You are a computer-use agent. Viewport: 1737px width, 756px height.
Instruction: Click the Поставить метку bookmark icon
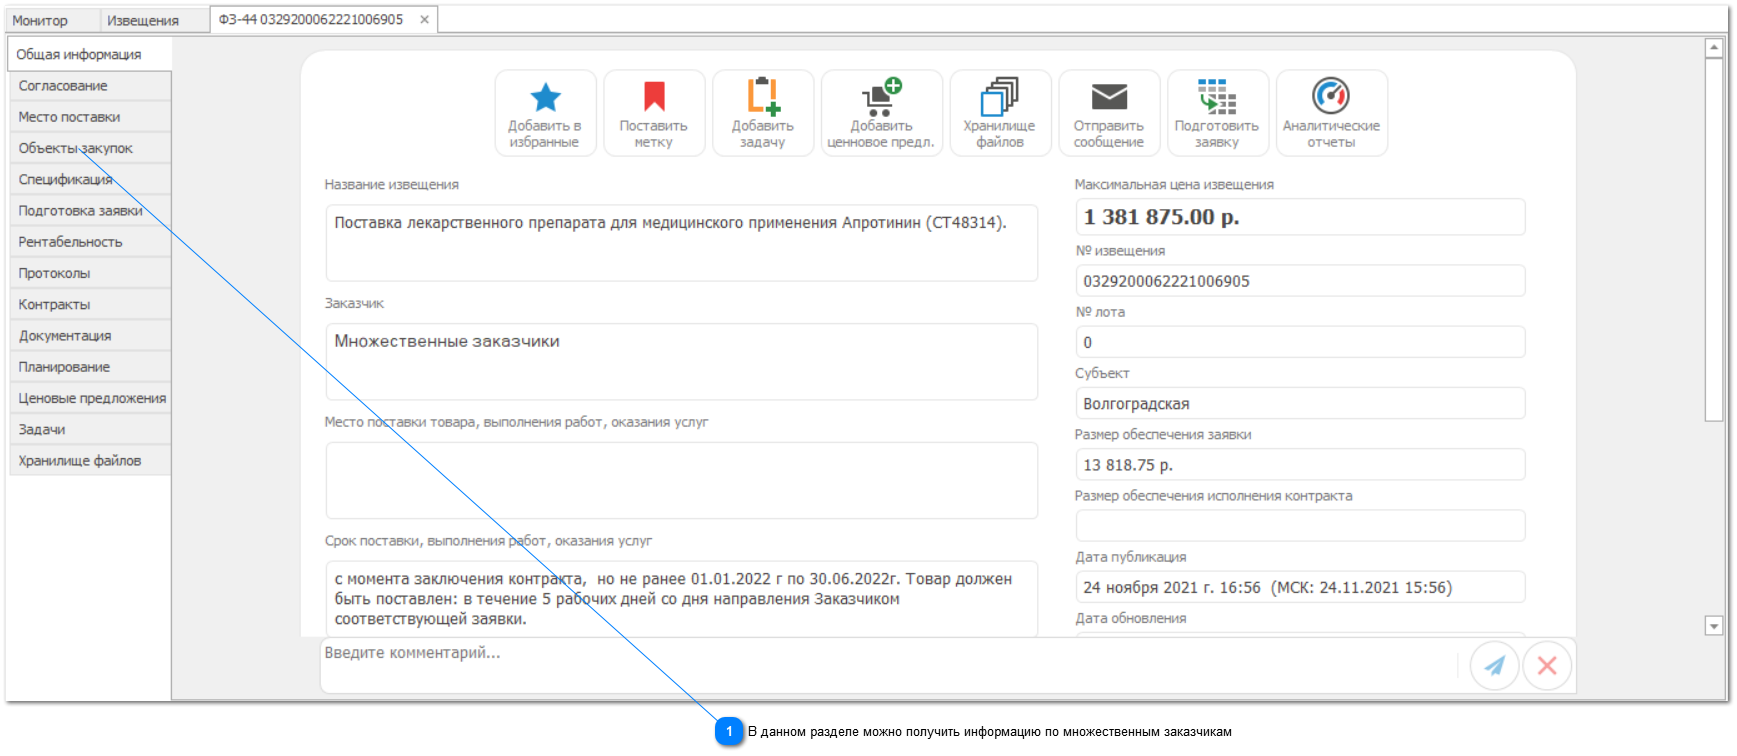[654, 96]
